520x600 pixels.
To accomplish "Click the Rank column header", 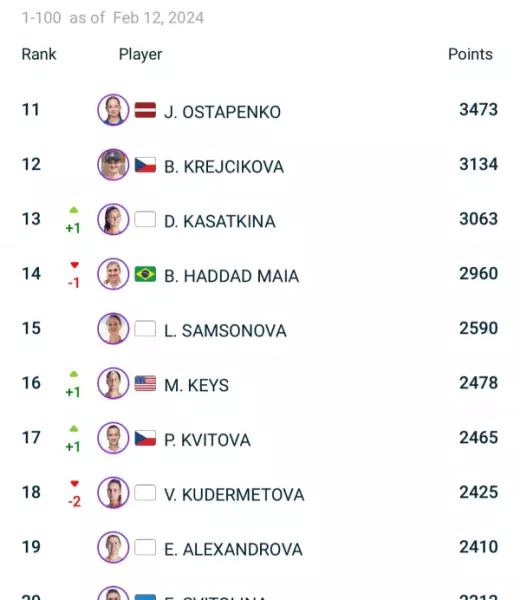I will [39, 54].
